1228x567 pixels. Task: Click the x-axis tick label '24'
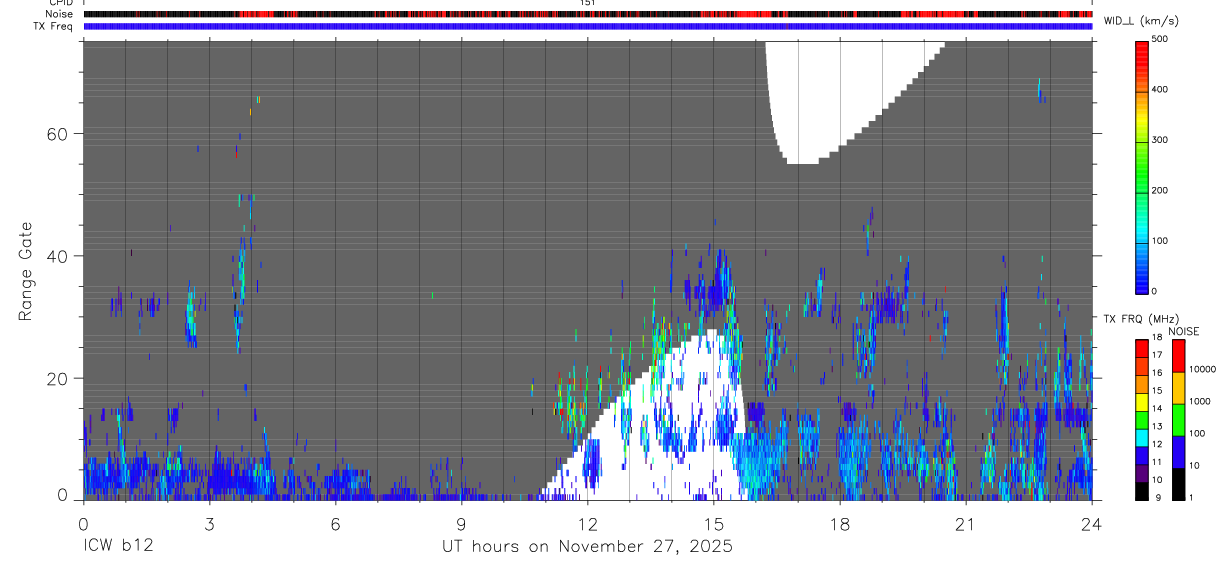(x=1092, y=523)
